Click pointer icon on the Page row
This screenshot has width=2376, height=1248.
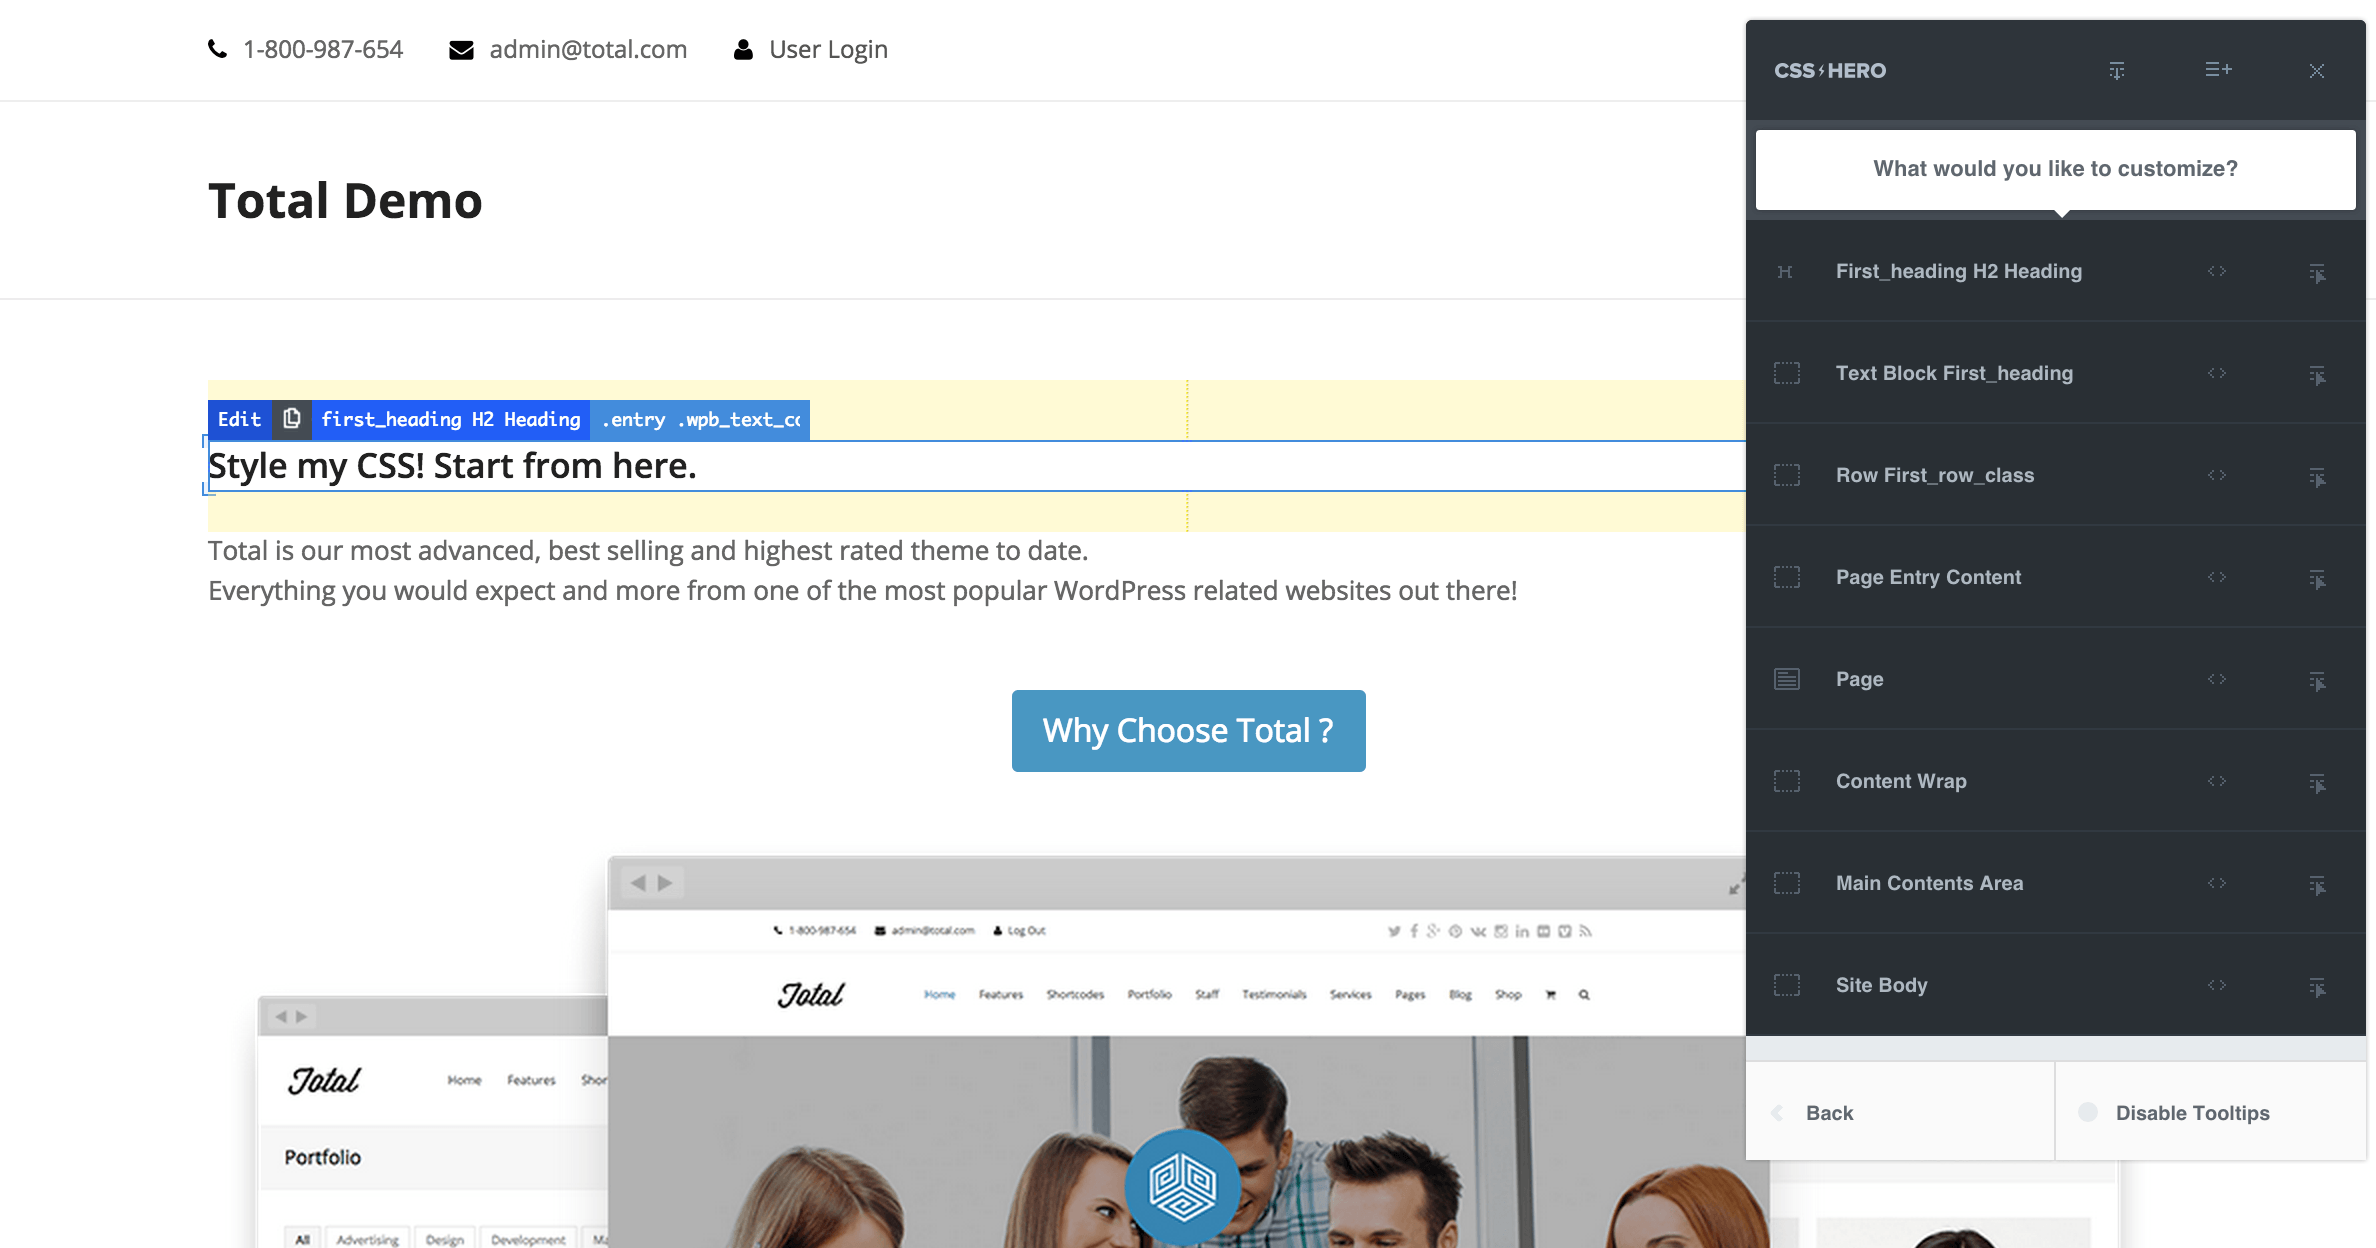pos(2317,681)
